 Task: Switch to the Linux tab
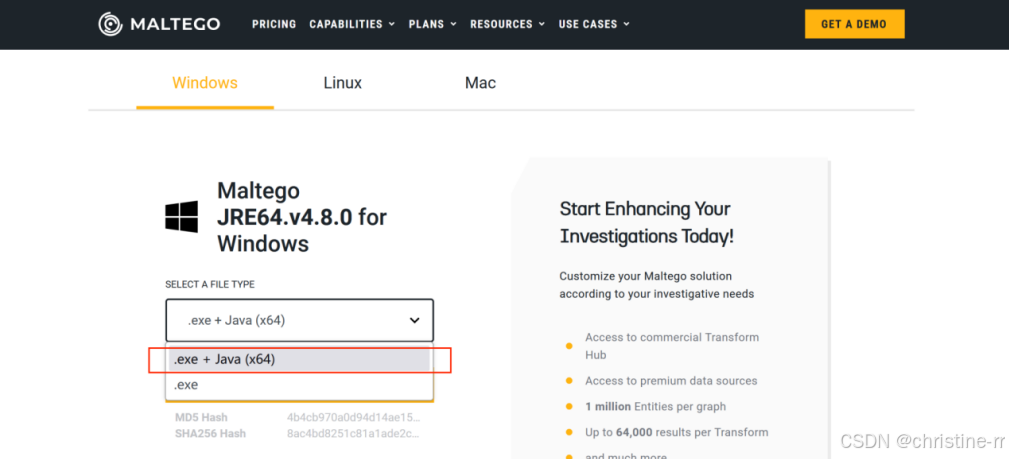point(342,83)
